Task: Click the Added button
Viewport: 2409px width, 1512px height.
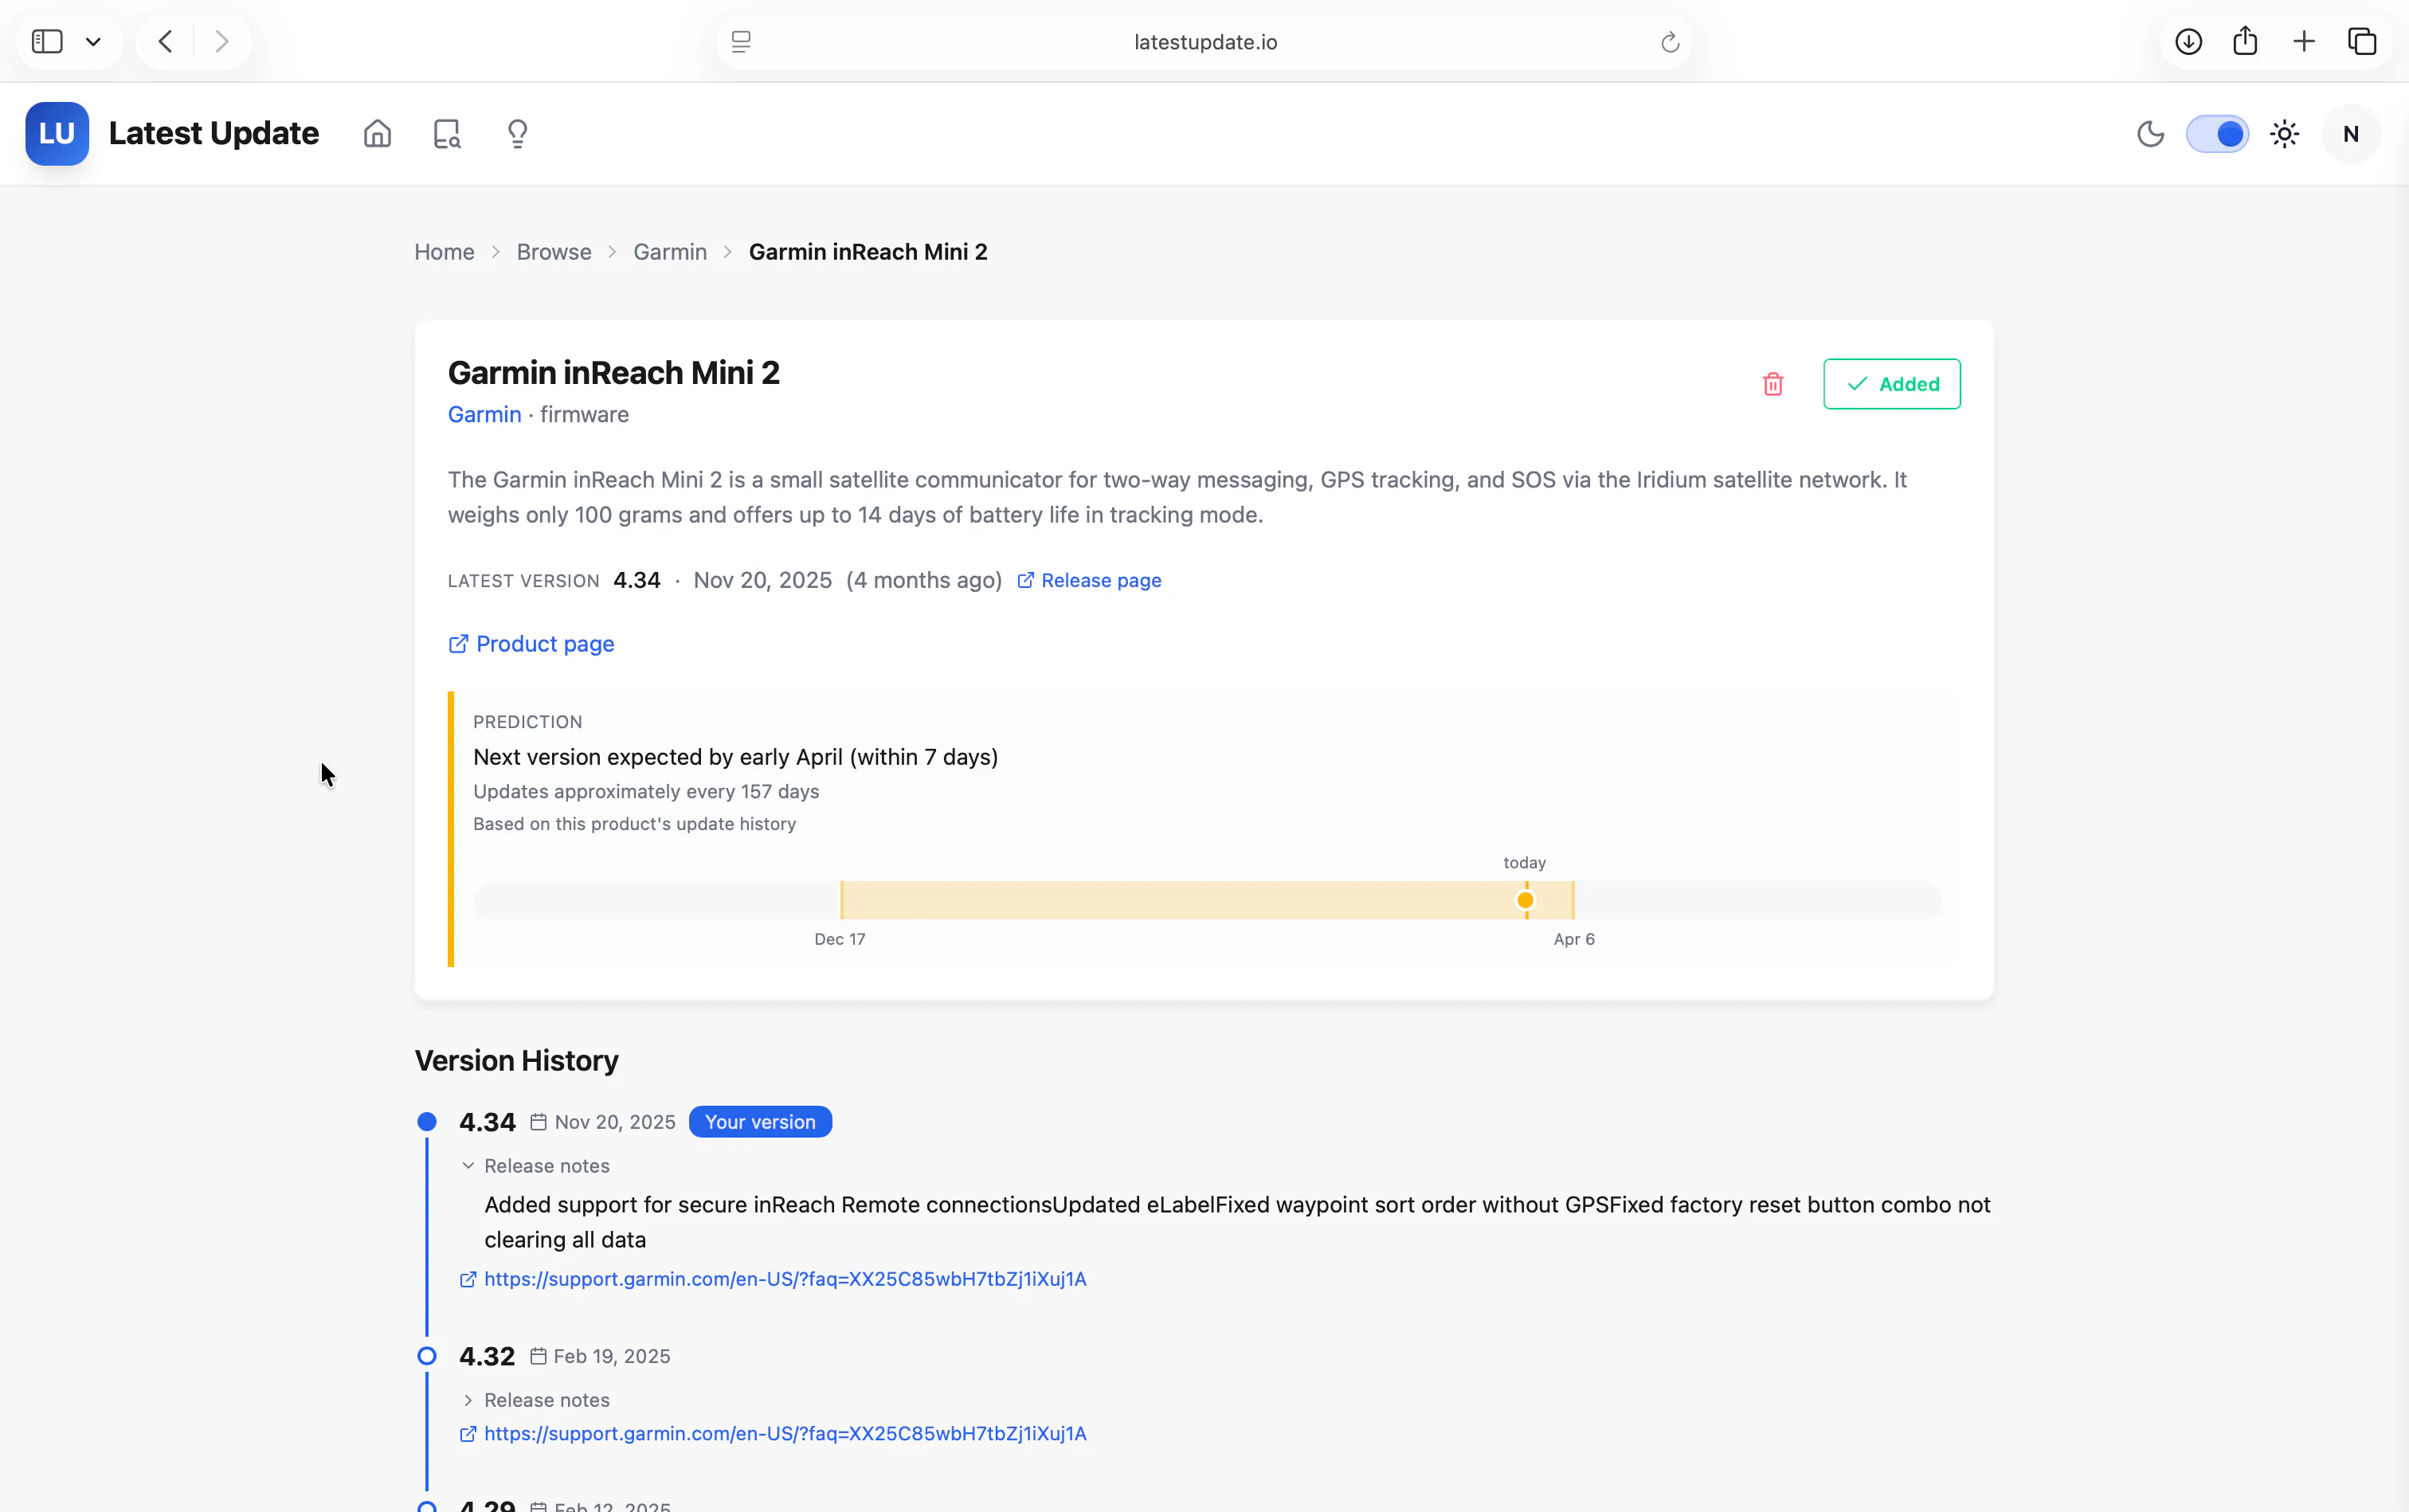Action: 1891,384
